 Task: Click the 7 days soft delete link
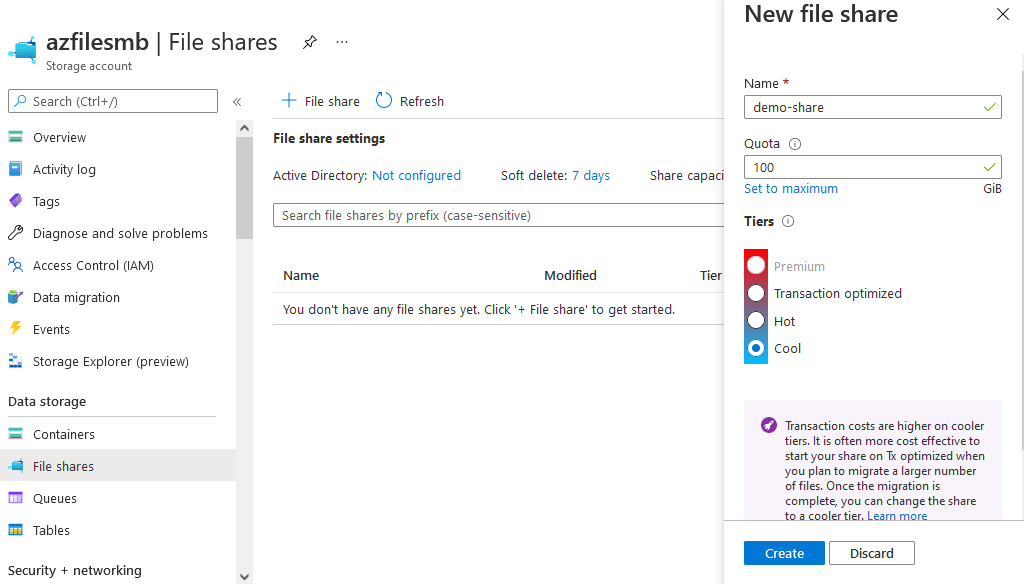[591, 176]
